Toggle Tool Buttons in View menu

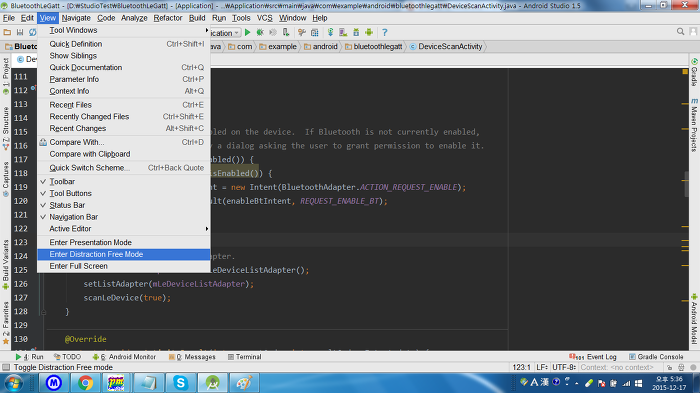124,193
